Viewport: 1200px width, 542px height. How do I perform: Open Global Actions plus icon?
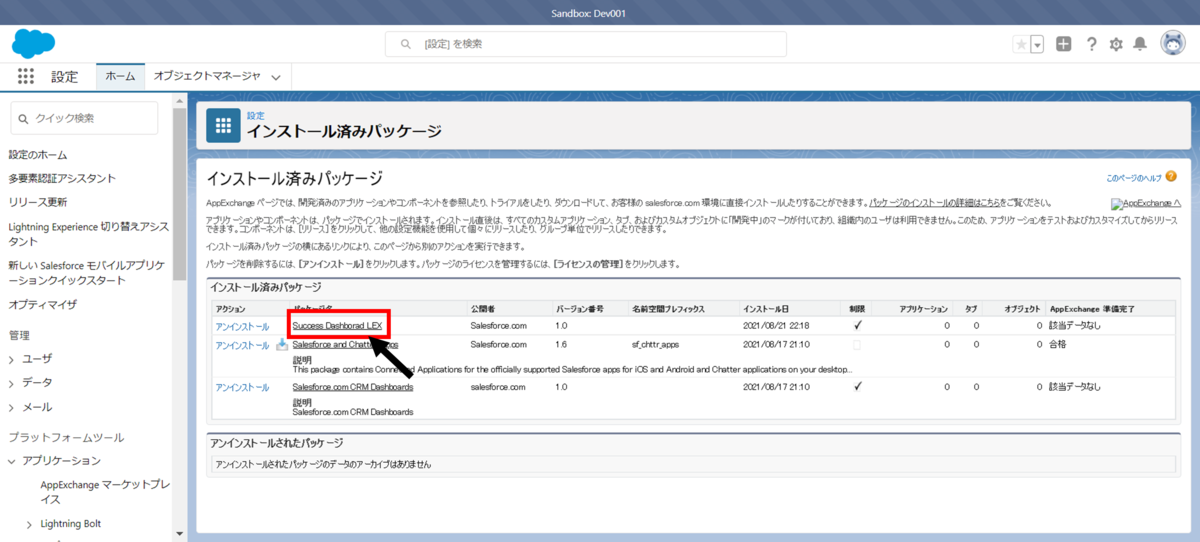[x=1064, y=44]
